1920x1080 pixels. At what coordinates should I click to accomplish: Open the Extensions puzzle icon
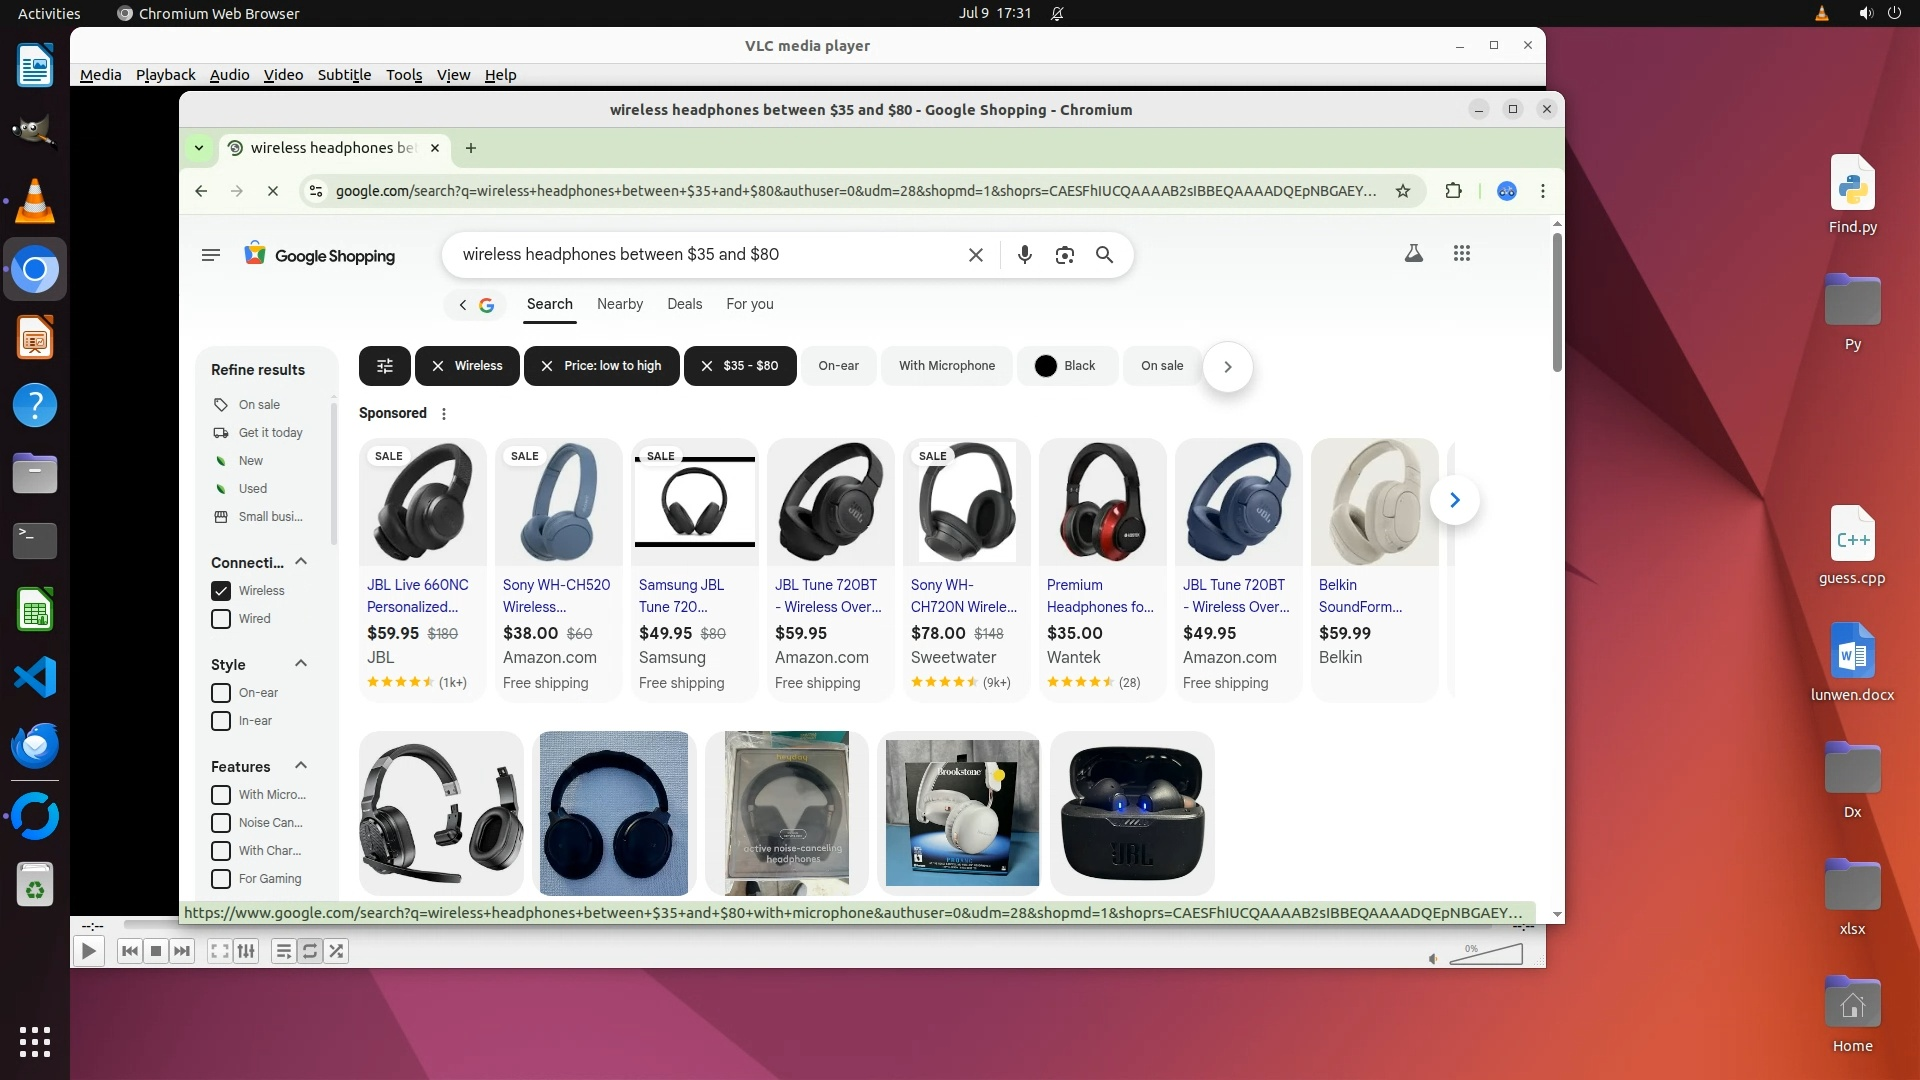point(1453,191)
